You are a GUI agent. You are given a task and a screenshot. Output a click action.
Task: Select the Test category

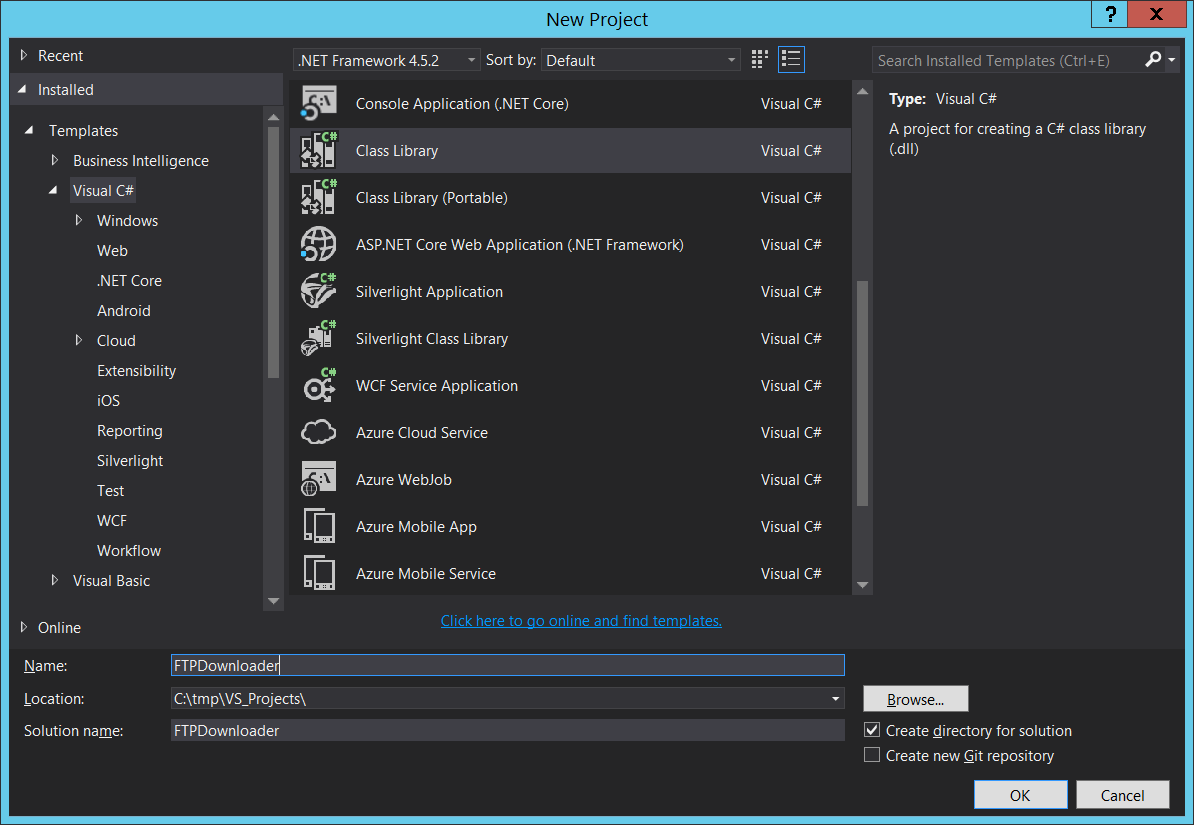pyautogui.click(x=110, y=491)
